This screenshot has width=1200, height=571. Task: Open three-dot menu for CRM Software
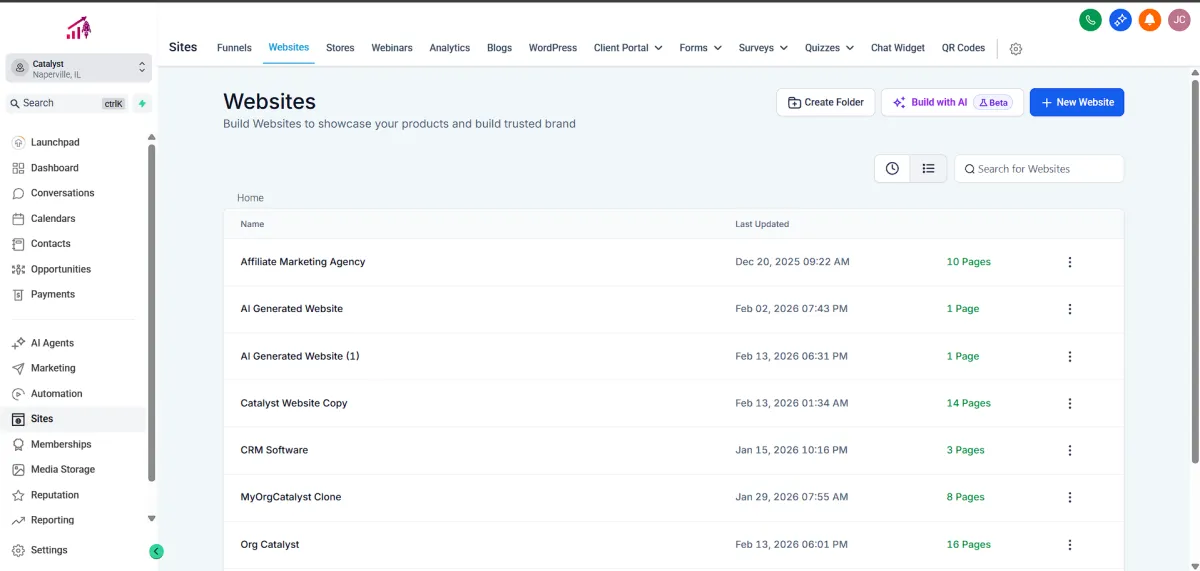(1069, 450)
